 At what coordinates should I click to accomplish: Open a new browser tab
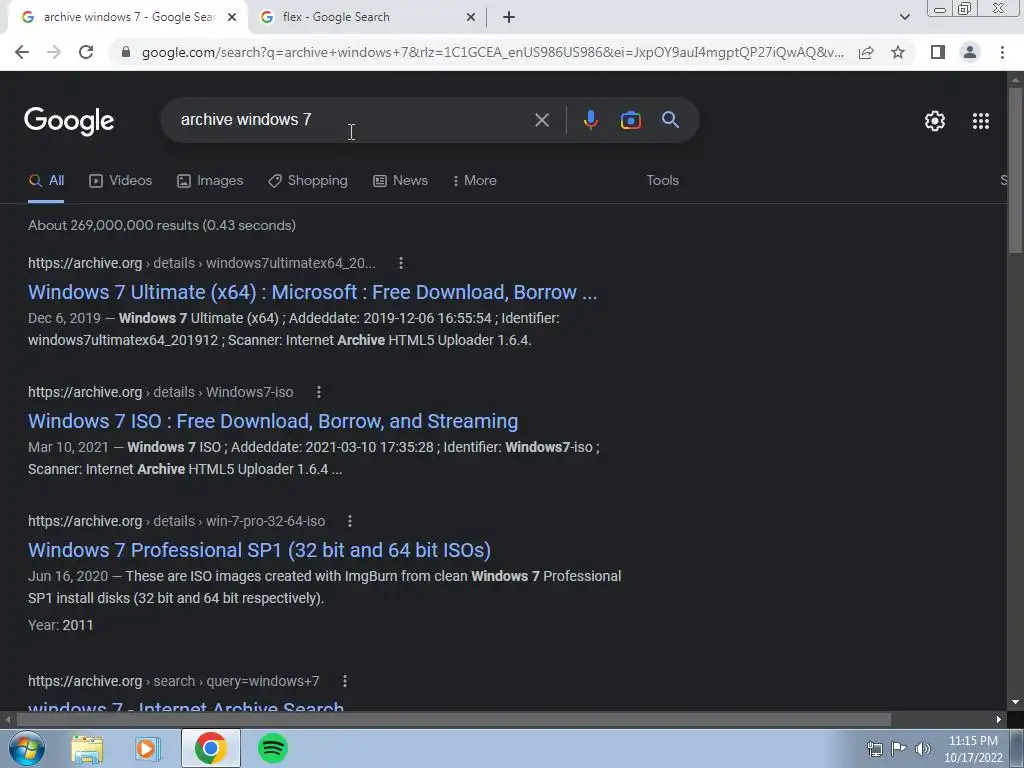tap(509, 17)
